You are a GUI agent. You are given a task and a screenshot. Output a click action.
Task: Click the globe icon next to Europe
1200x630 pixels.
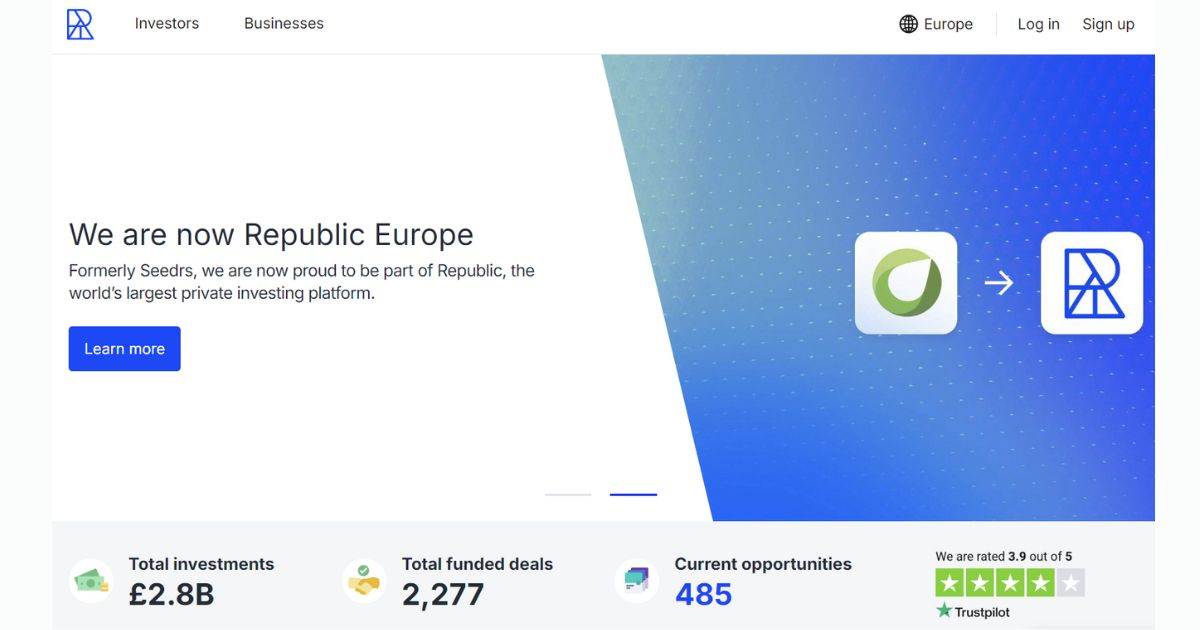(907, 23)
